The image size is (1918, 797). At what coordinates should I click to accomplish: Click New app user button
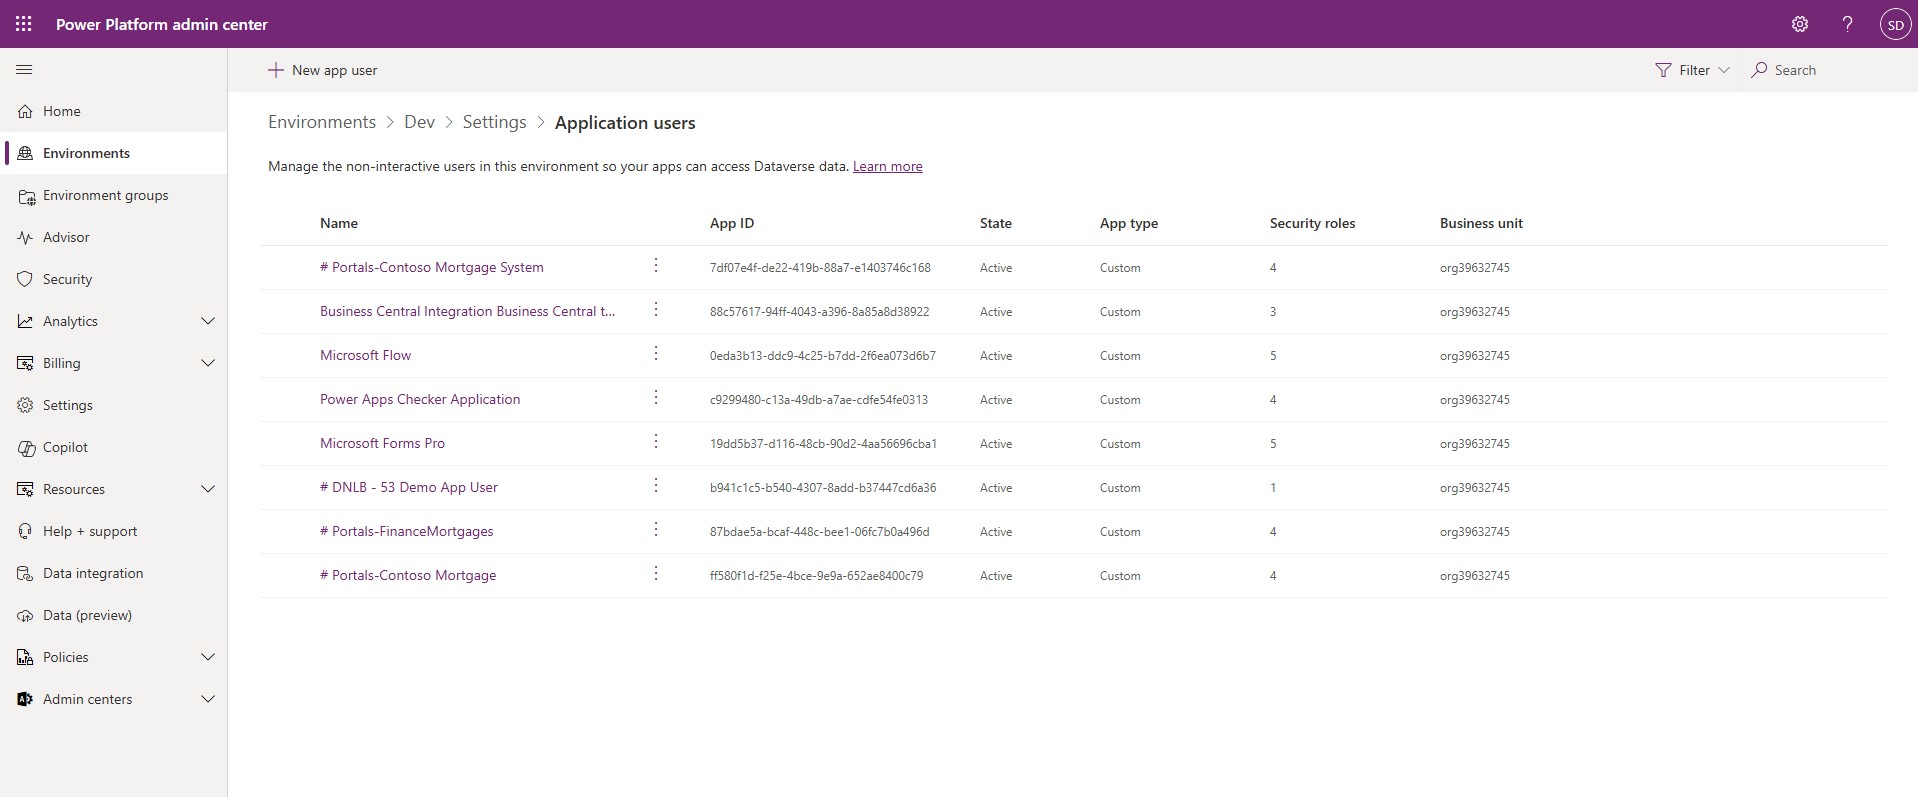point(322,70)
